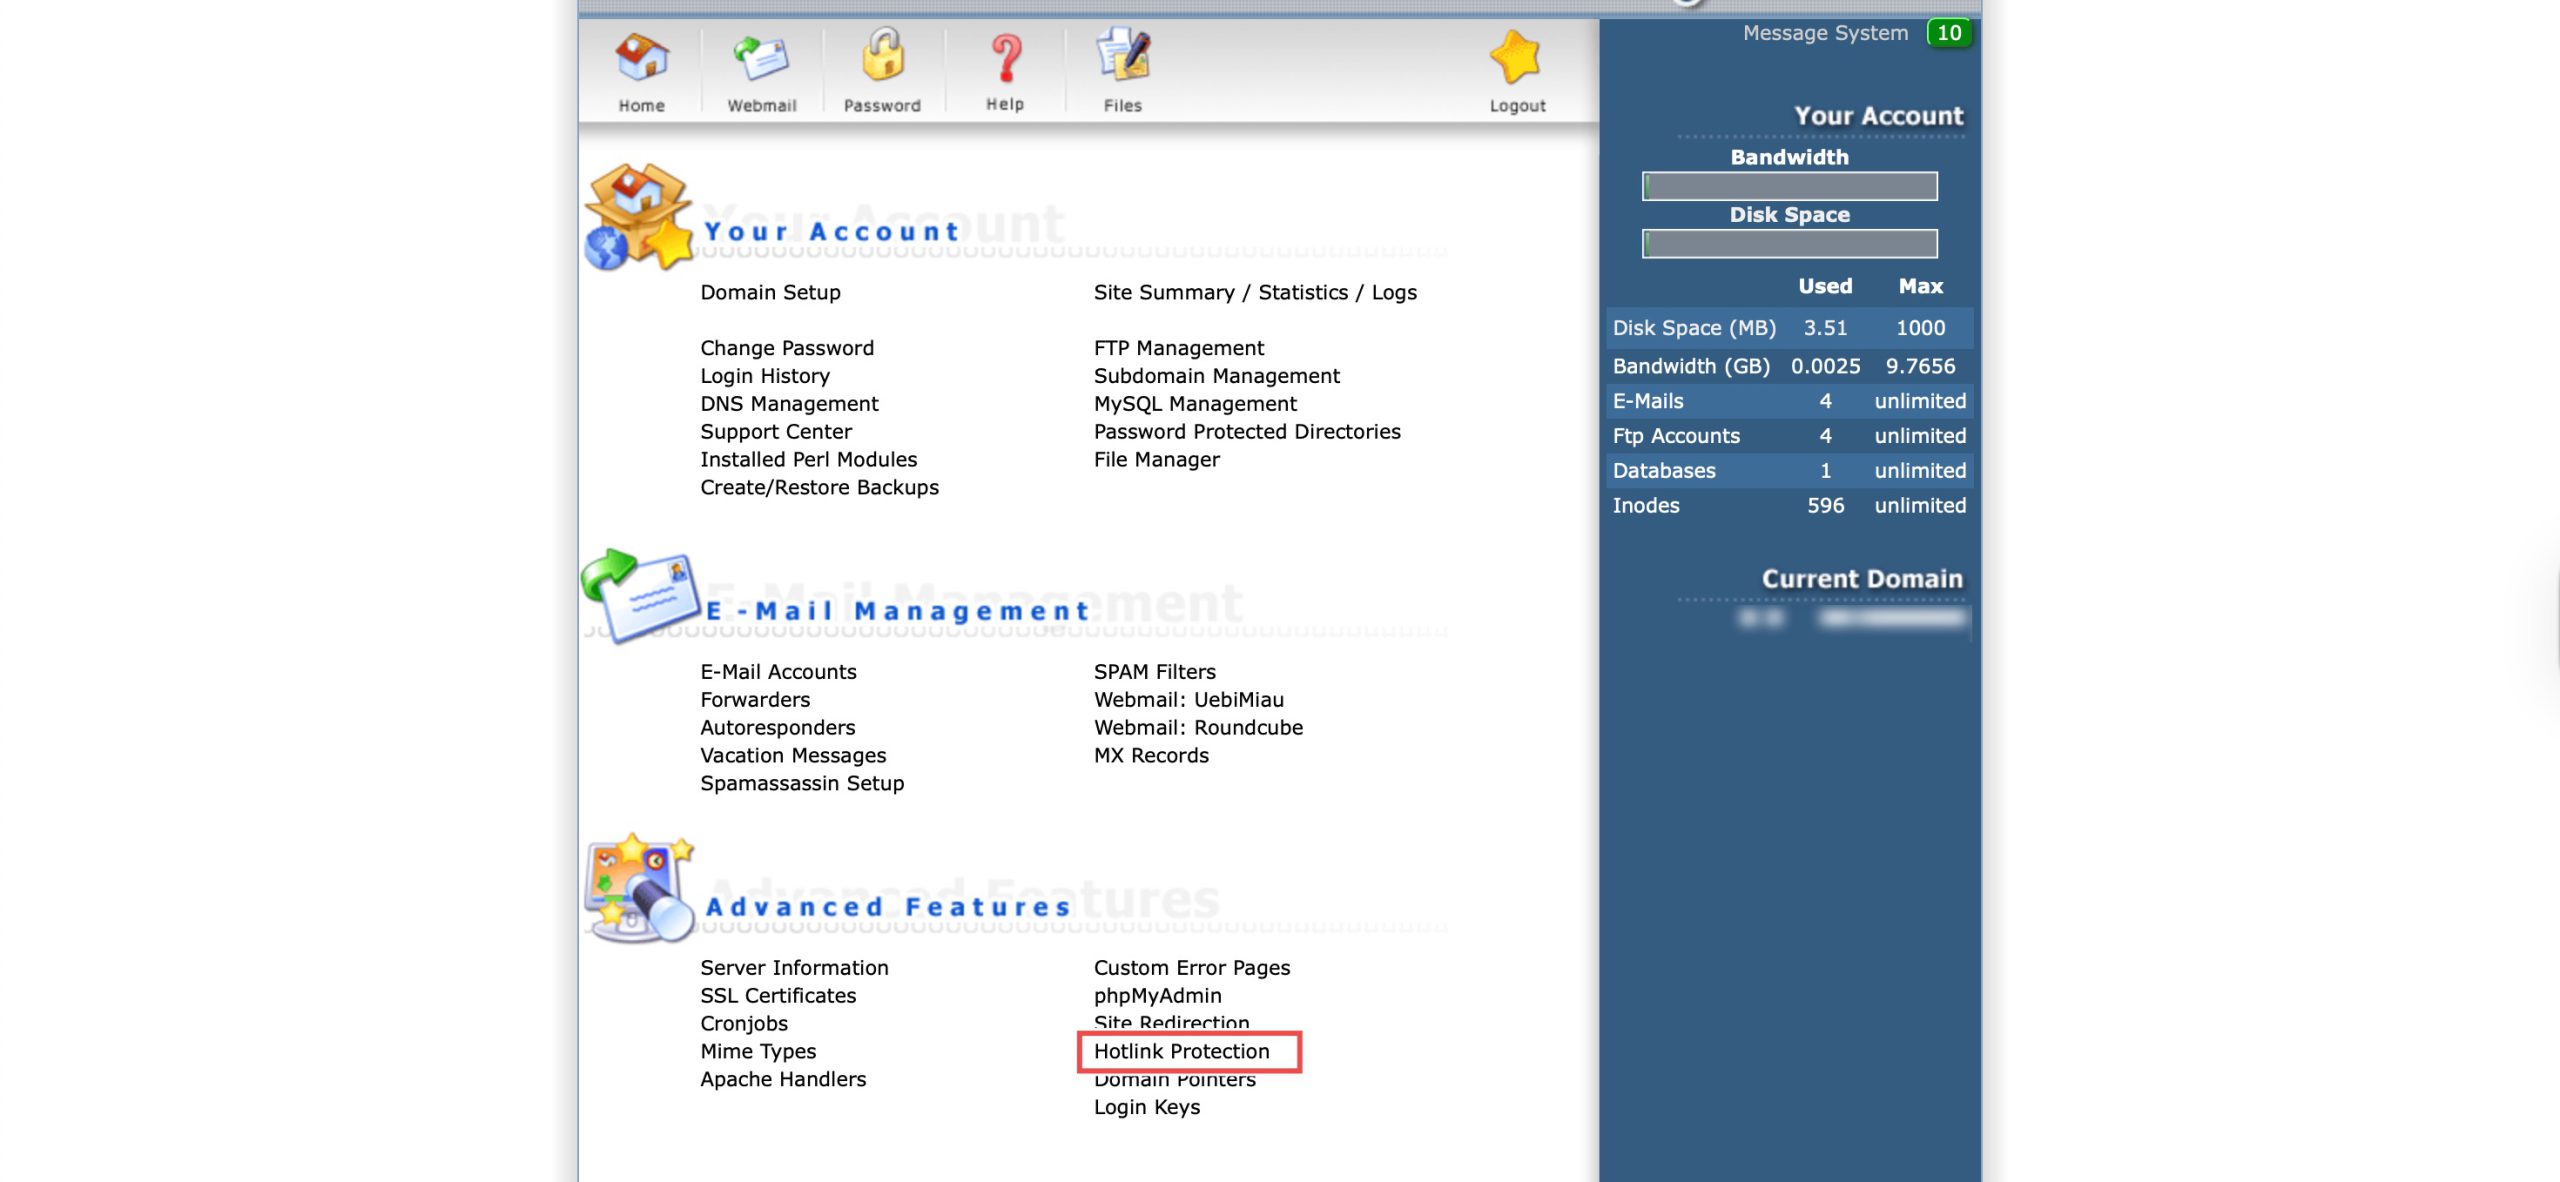Click the Bandwidth usage bar
The width and height of the screenshot is (2560, 1182).
[1789, 186]
